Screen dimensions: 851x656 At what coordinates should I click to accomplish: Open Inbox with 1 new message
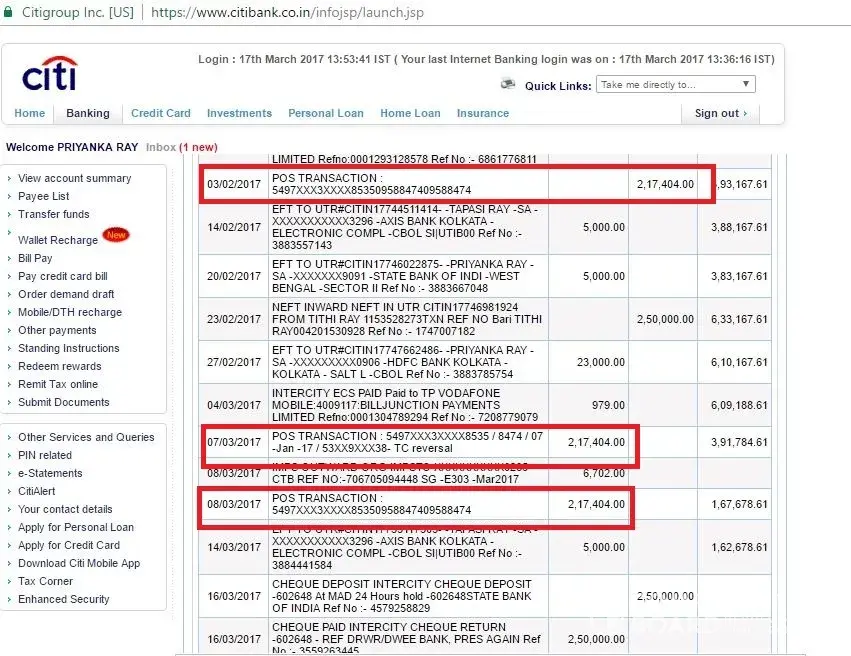coord(181,148)
